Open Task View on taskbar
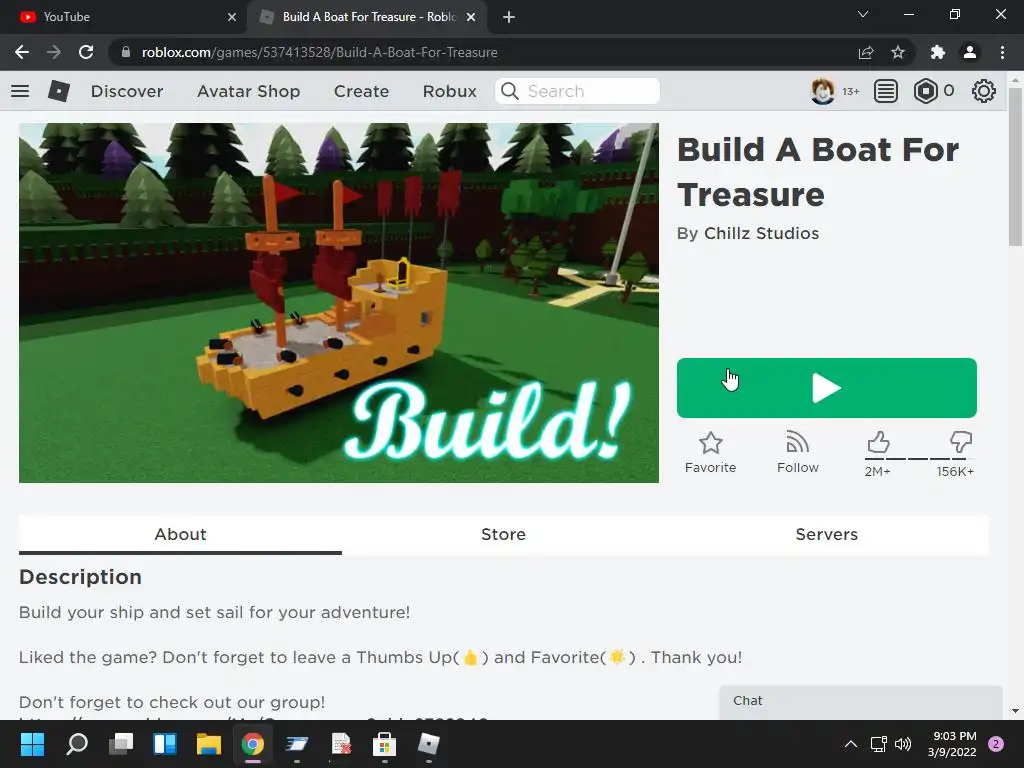 tap(121, 744)
